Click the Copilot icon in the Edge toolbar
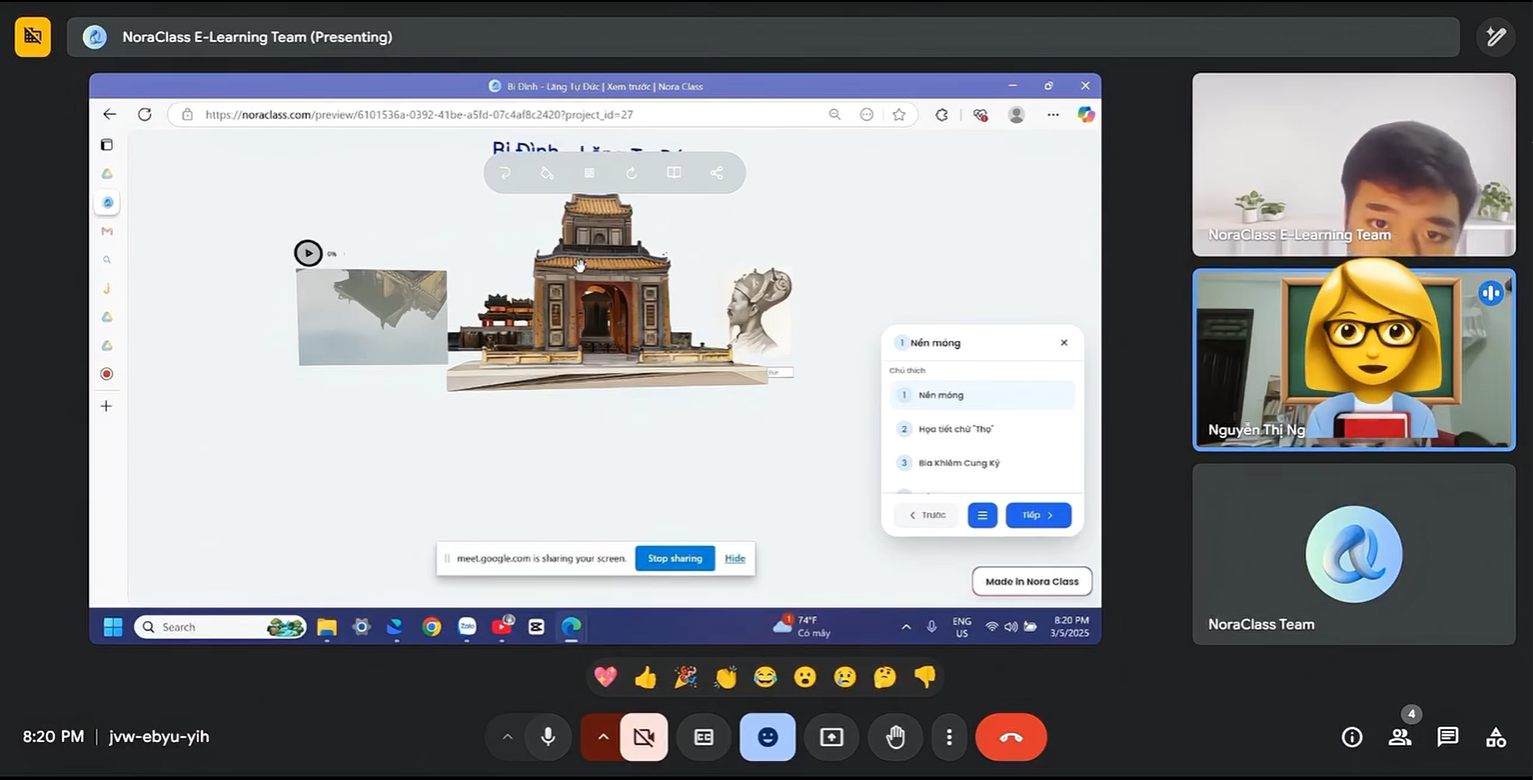The width and height of the screenshot is (1533, 780). (x=1086, y=115)
